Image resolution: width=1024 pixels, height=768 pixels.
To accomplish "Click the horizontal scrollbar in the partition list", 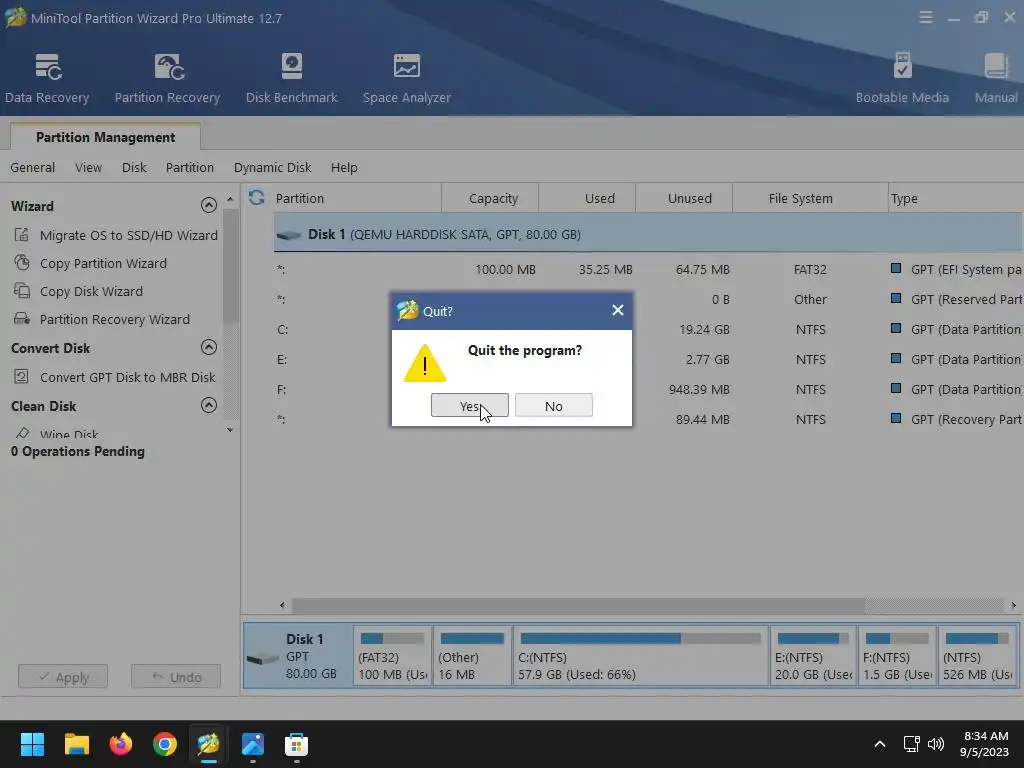I will pos(578,605).
